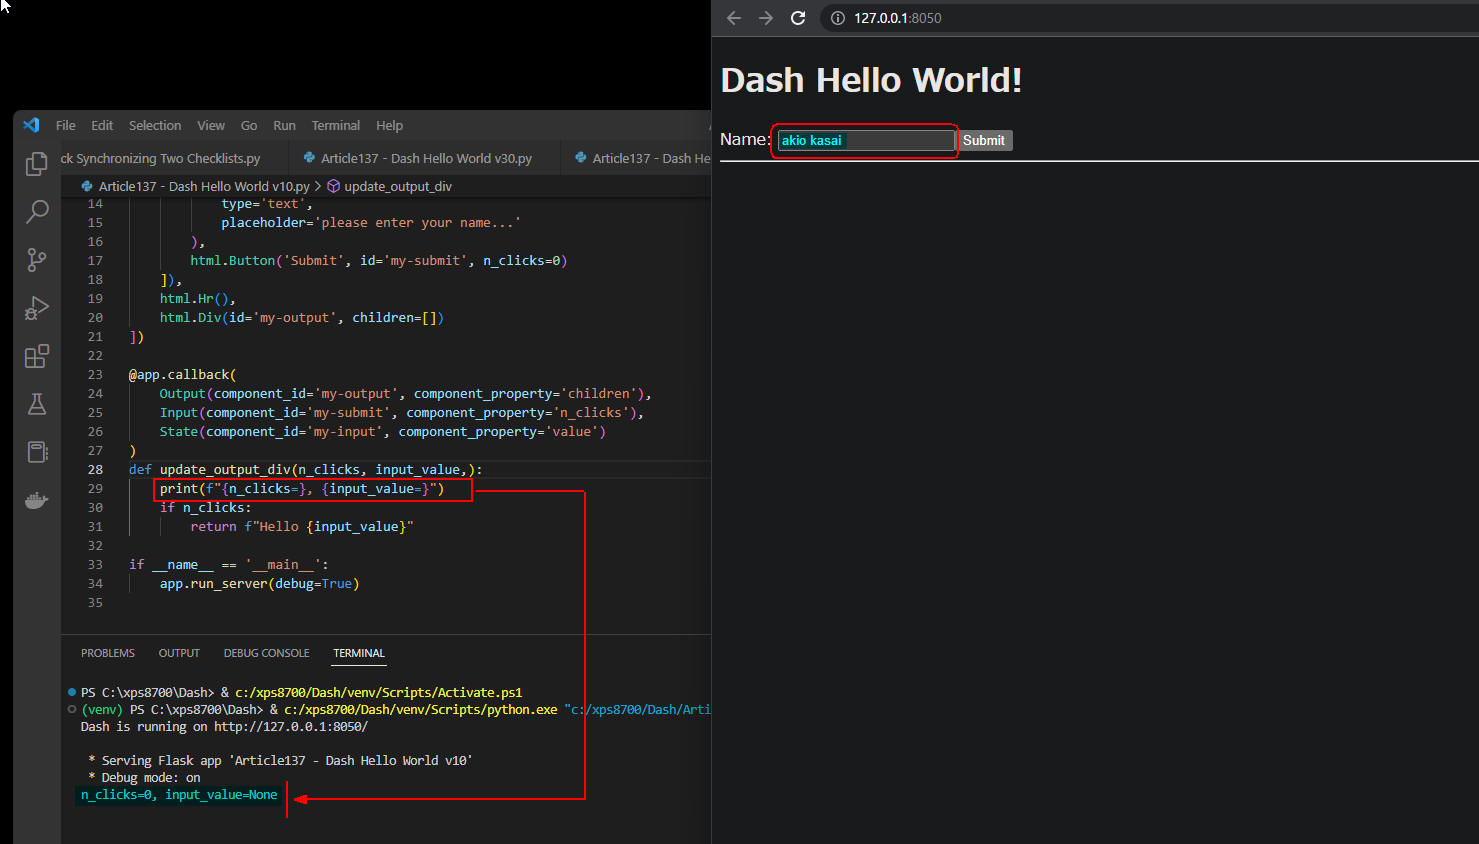This screenshot has height=844, width=1479.
Task: Open the Run menu
Action: coord(284,125)
